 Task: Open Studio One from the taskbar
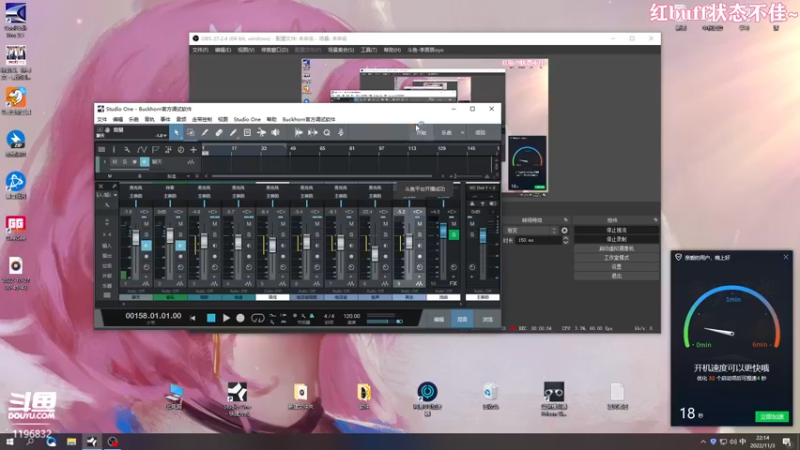point(92,442)
